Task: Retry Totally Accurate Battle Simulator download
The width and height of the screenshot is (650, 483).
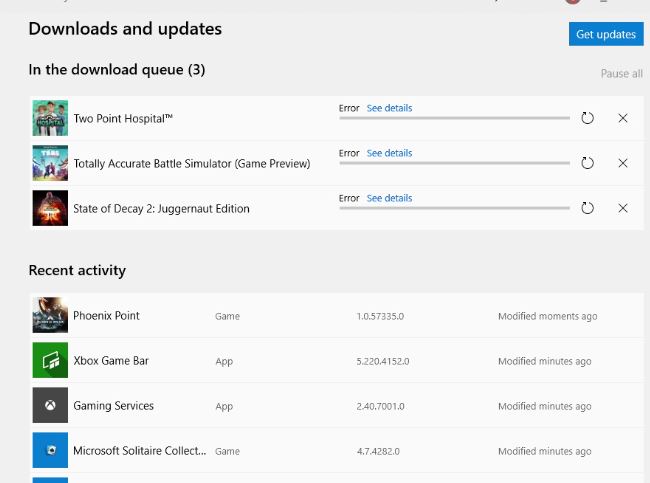Action: coord(587,163)
